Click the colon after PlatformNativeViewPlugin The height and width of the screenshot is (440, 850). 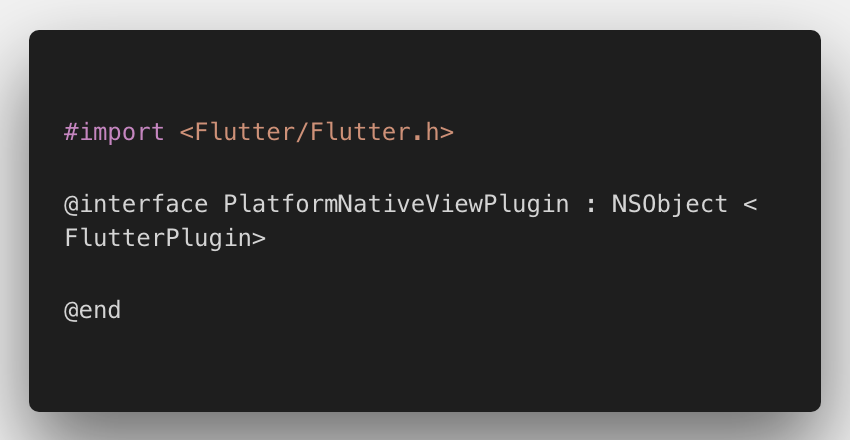coord(591,206)
